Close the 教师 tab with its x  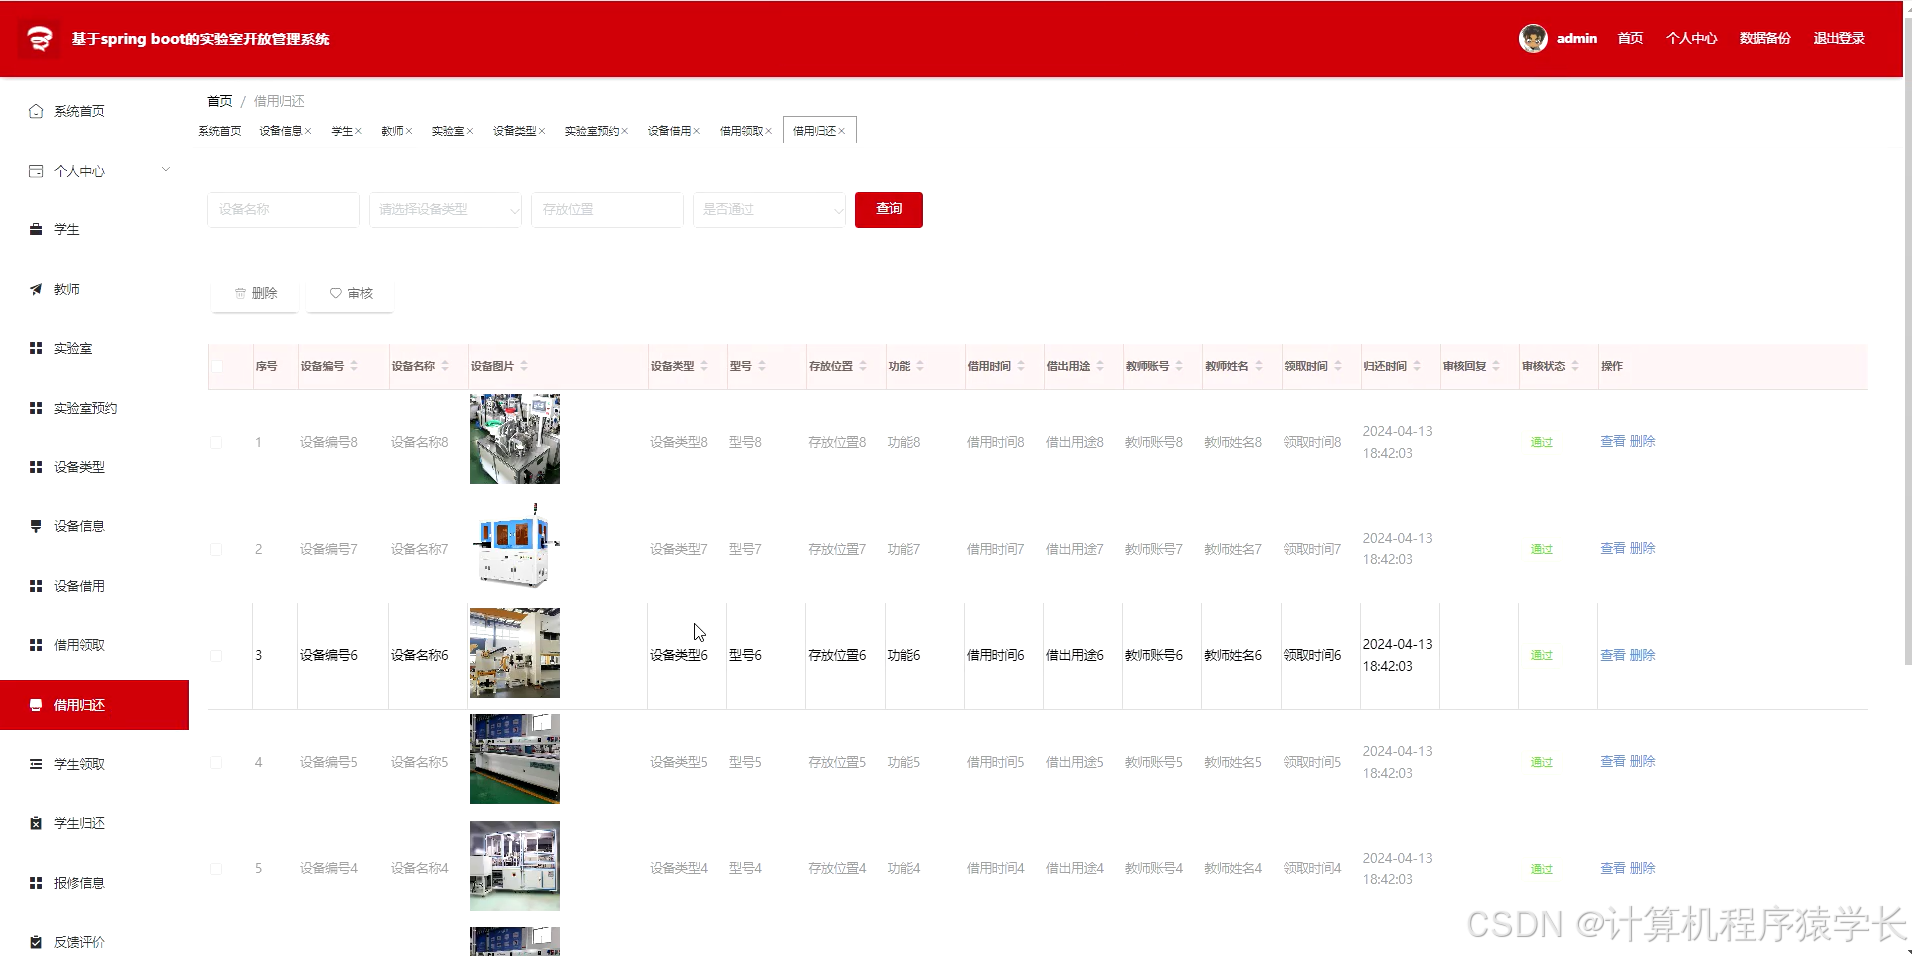409,131
